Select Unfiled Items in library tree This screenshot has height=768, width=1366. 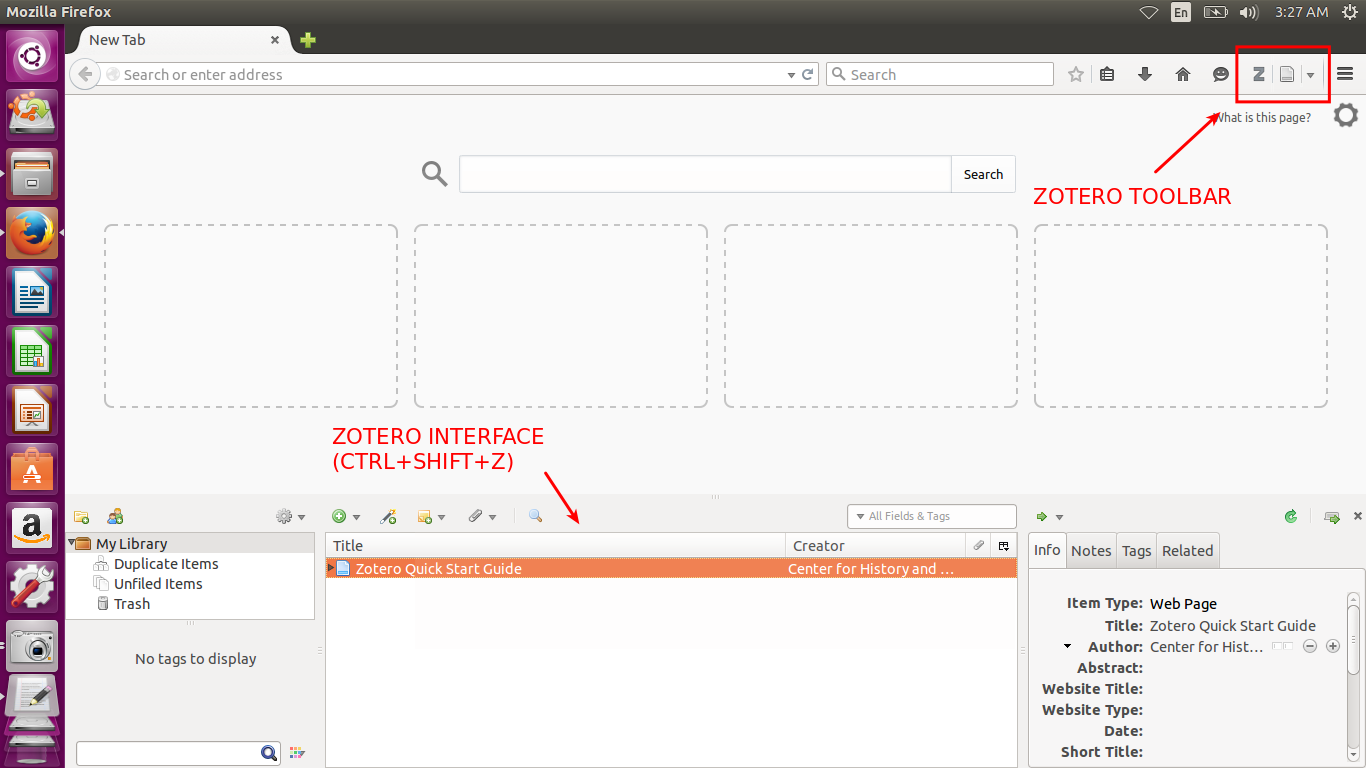click(158, 584)
